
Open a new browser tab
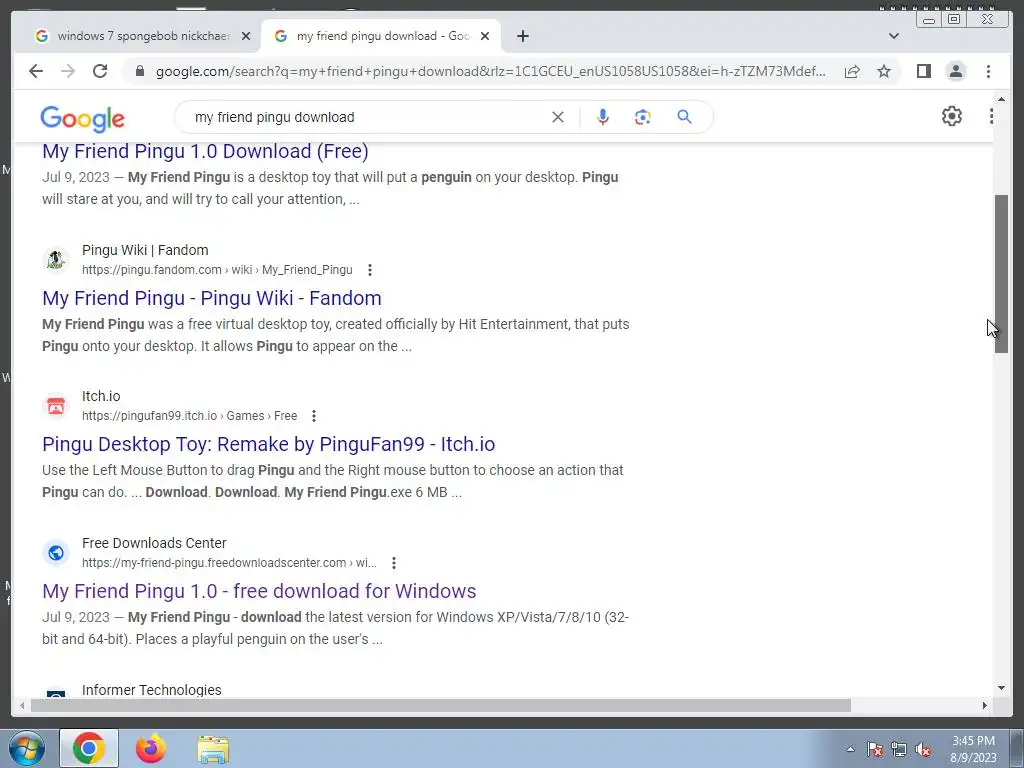[522, 36]
